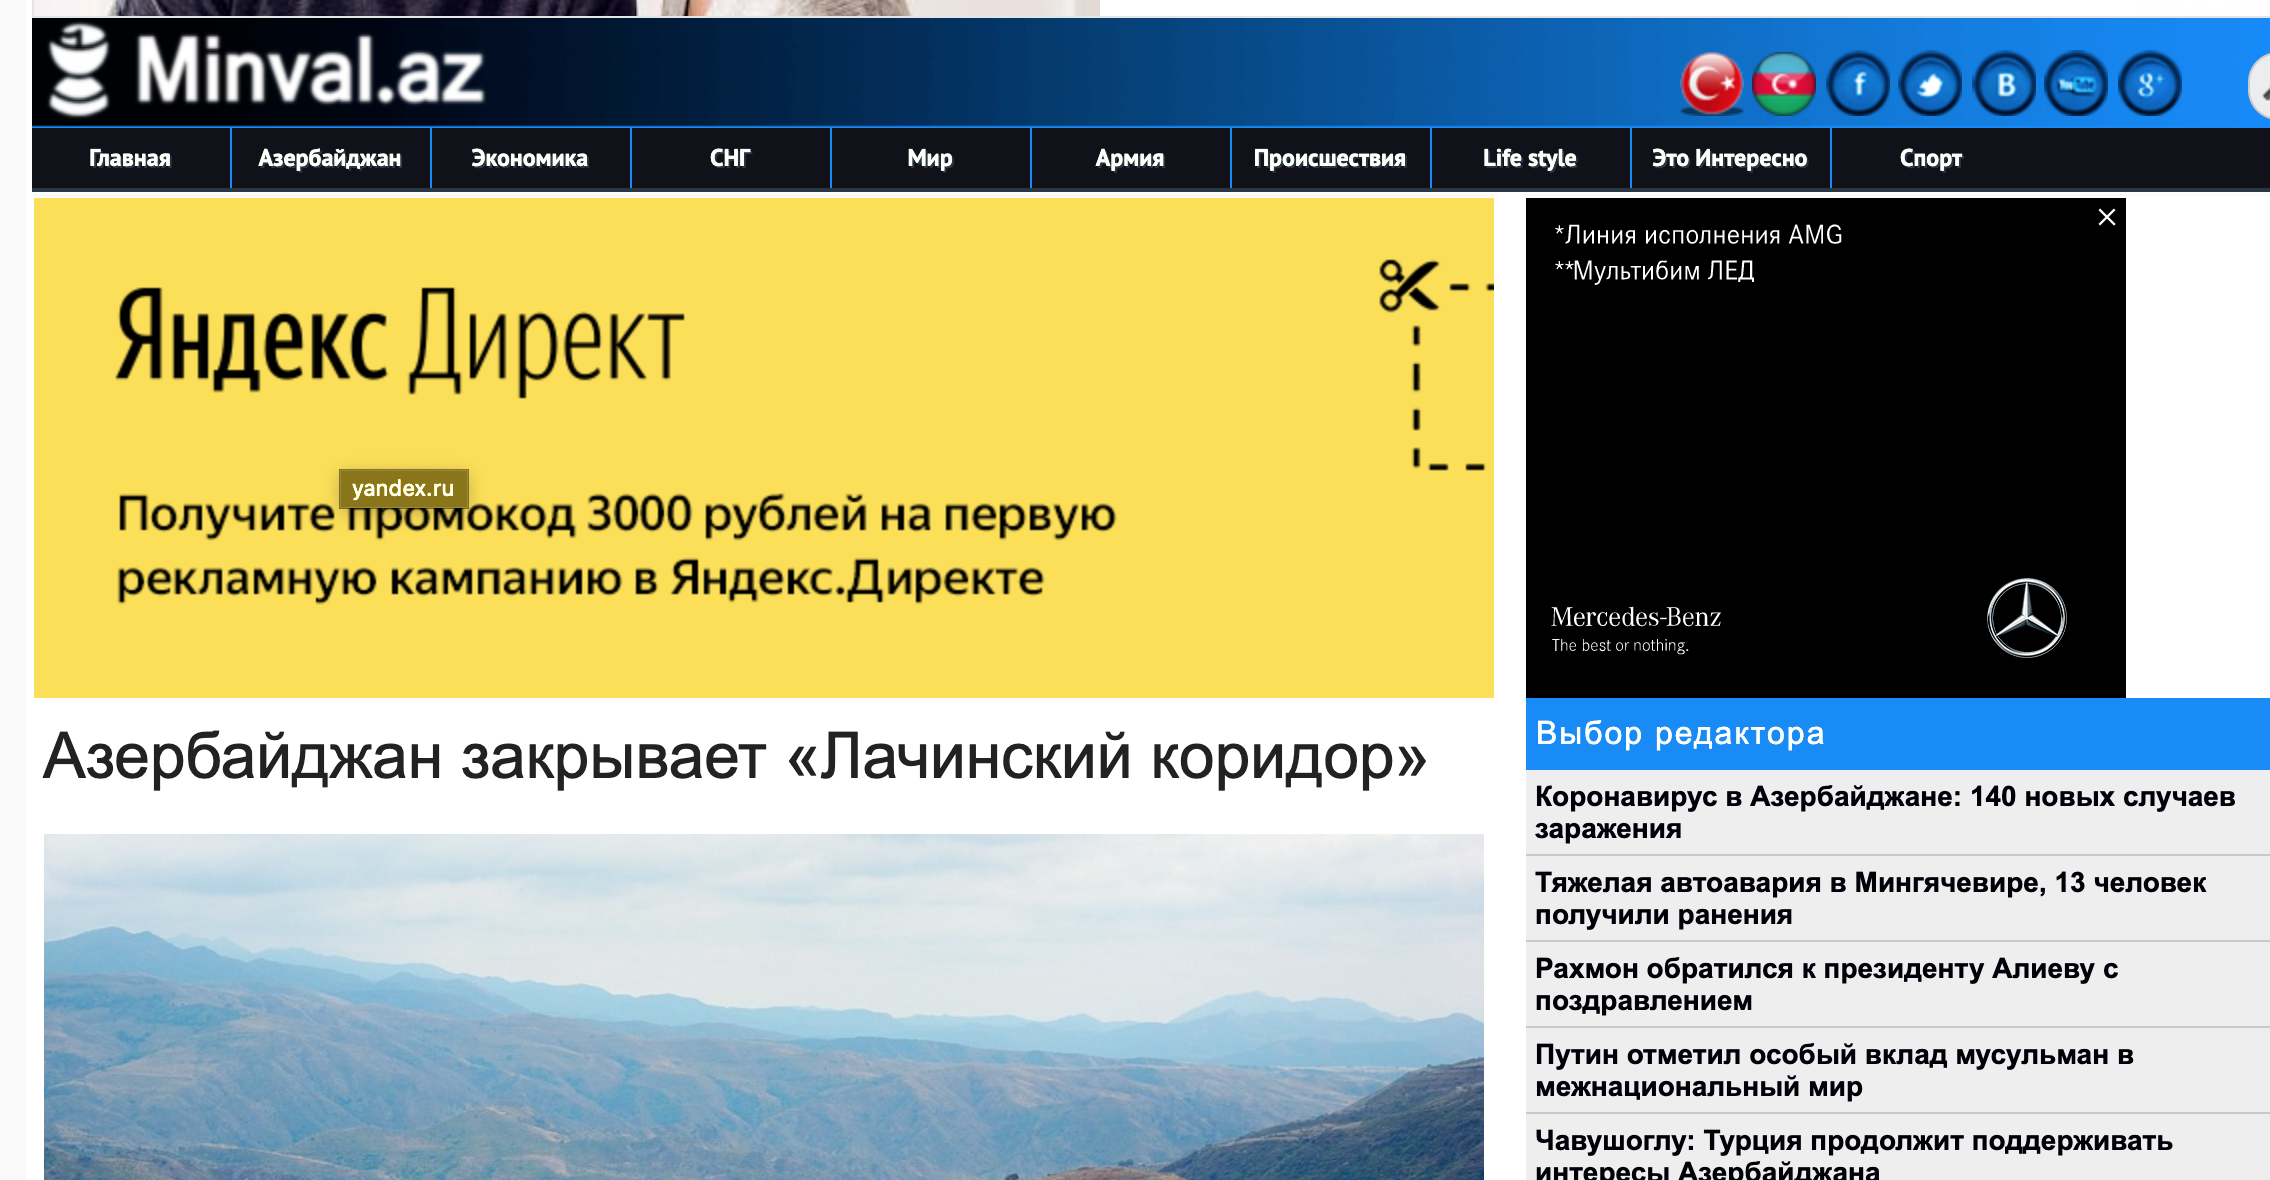Open the Экономика menu item

click(530, 158)
